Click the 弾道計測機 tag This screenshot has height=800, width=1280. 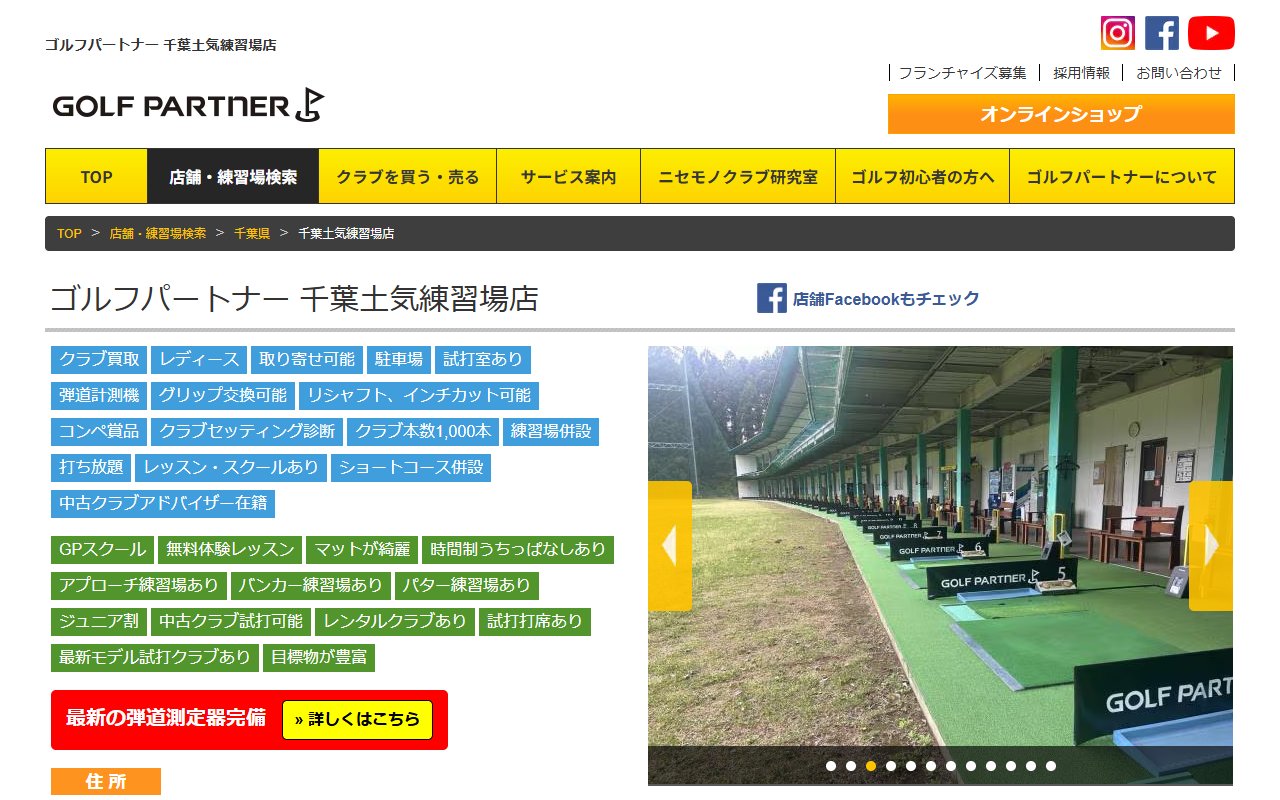point(99,396)
